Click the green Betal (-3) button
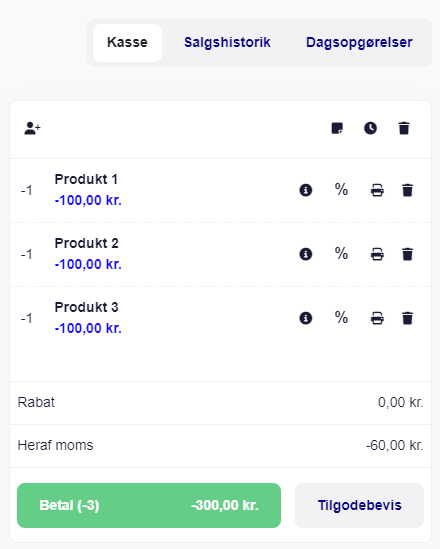 point(149,505)
